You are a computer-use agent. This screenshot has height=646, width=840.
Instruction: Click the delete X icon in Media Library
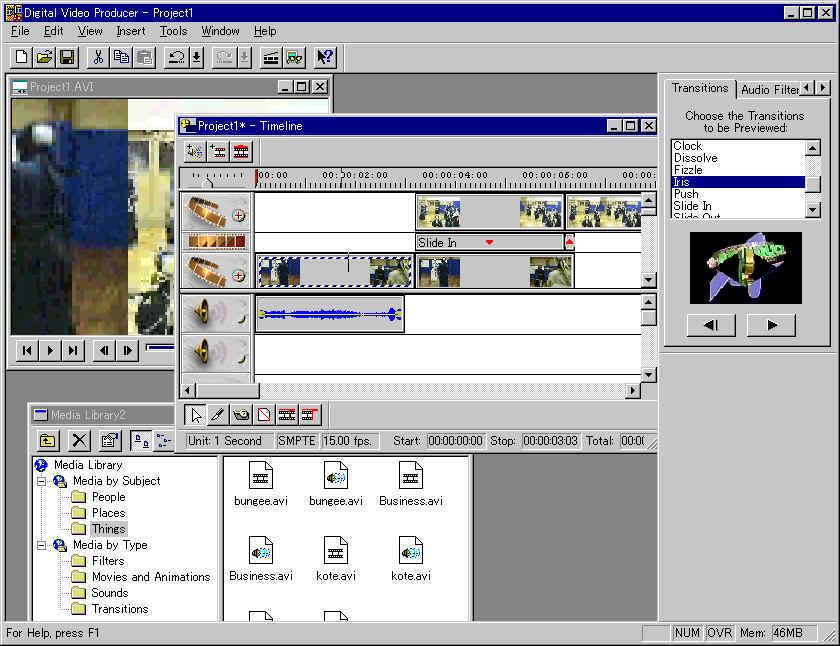tap(80, 440)
